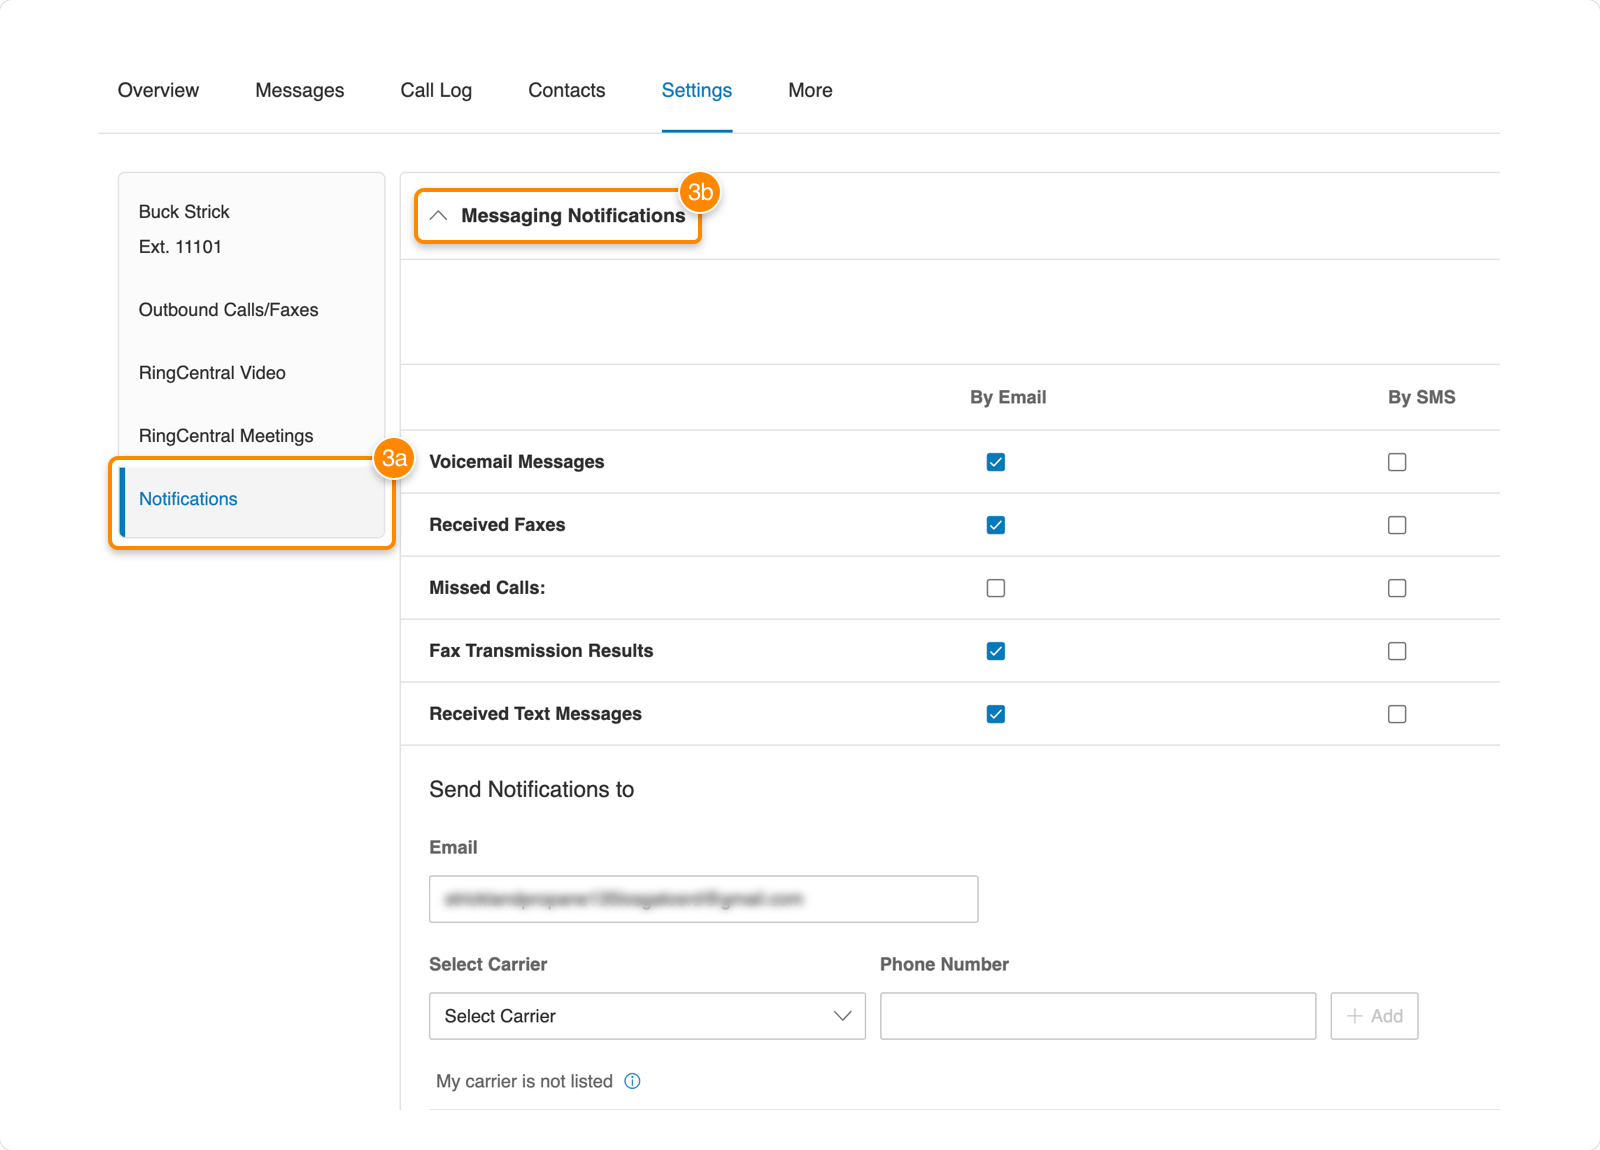Open the Contacts tab
1600x1150 pixels.
point(566,90)
